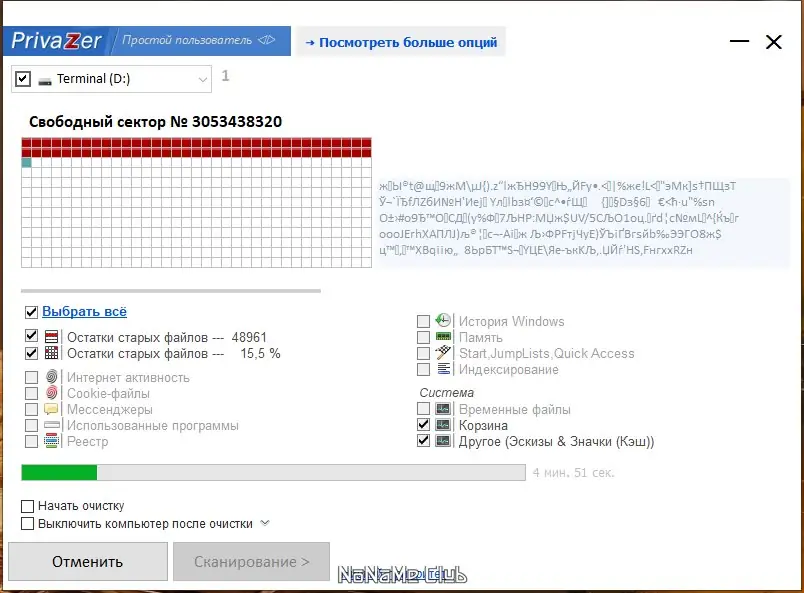The height and width of the screenshot is (593, 804).
Task: Uncheck Остатки старых файлов 15,5 % checkbox
Action: [x=31, y=353]
